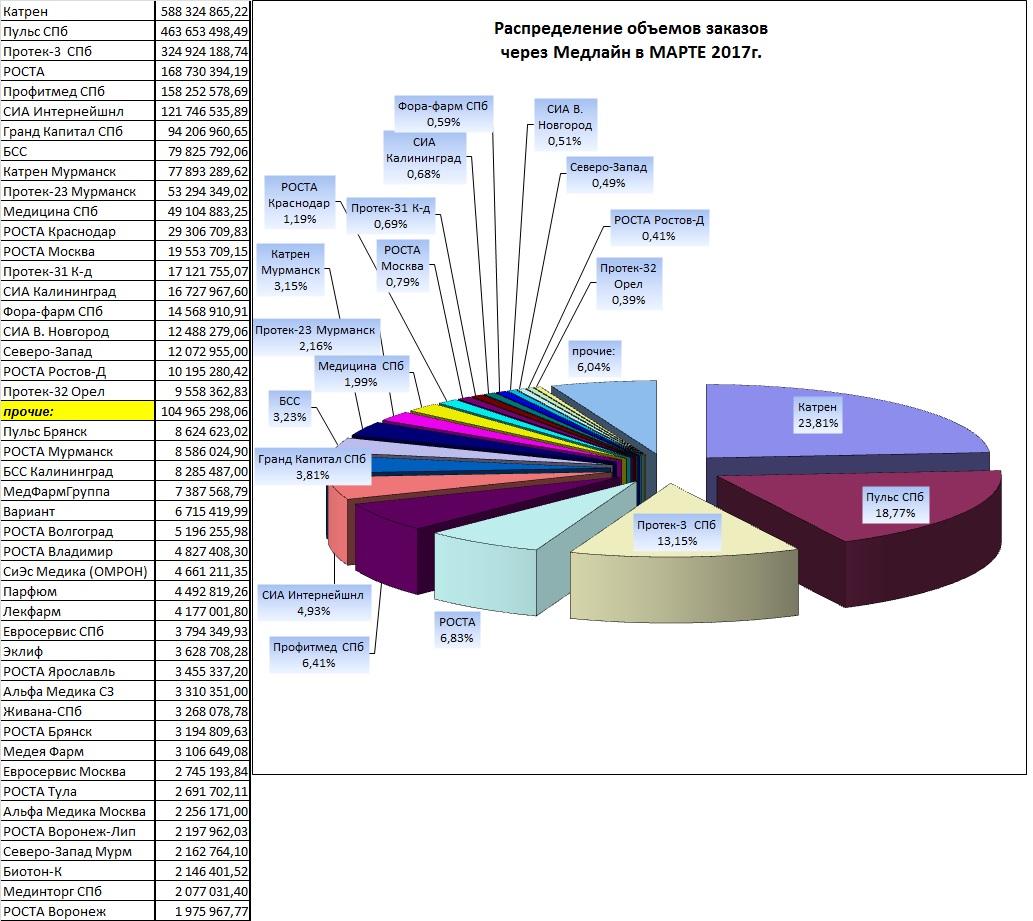Screen dimensions: 1033x921
Task: Select the РОСТА Краснодар table cell
Action: click(77, 231)
